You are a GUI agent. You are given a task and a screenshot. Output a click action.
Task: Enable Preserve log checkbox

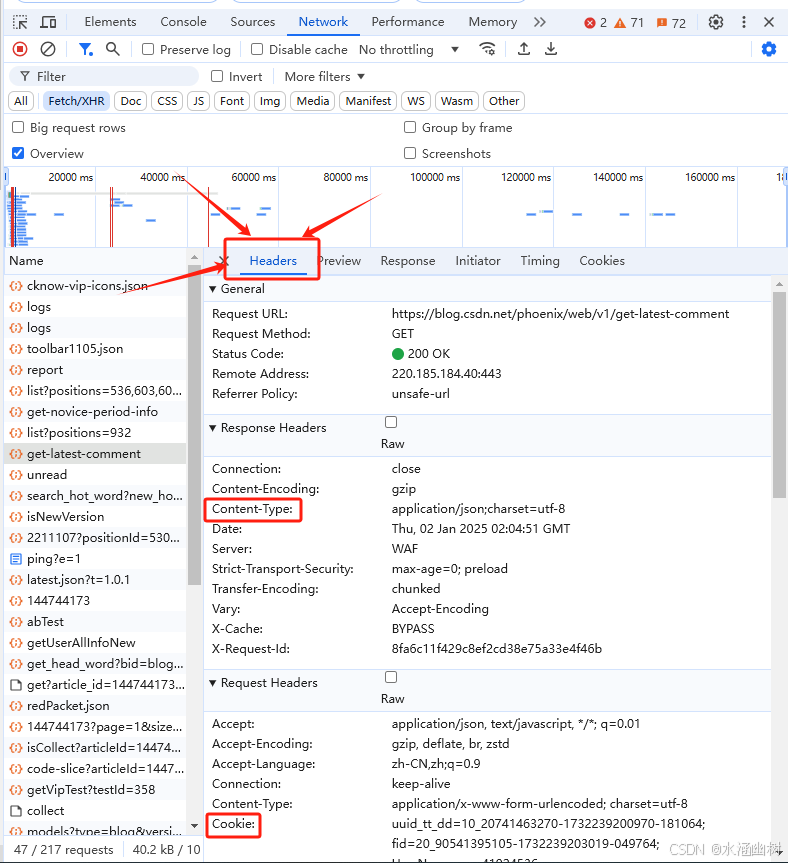148,50
